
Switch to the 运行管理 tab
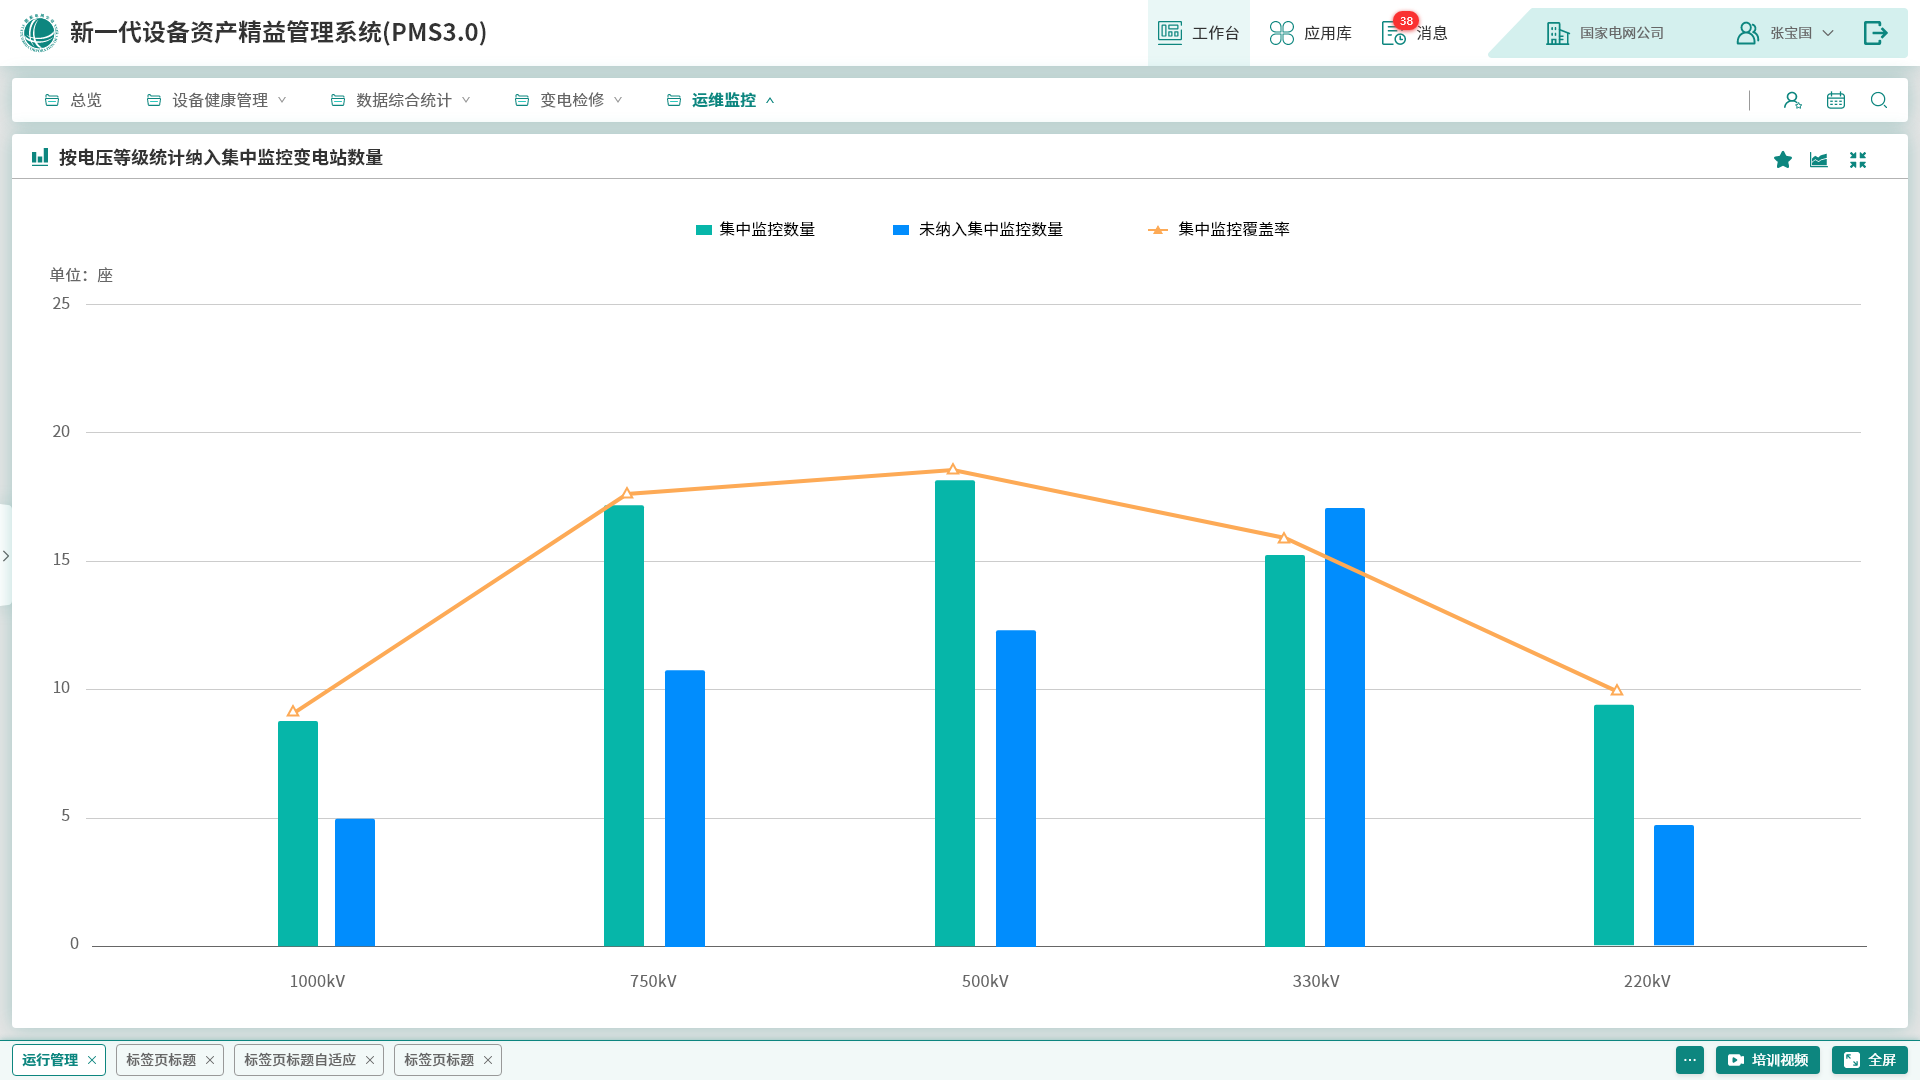click(50, 1060)
